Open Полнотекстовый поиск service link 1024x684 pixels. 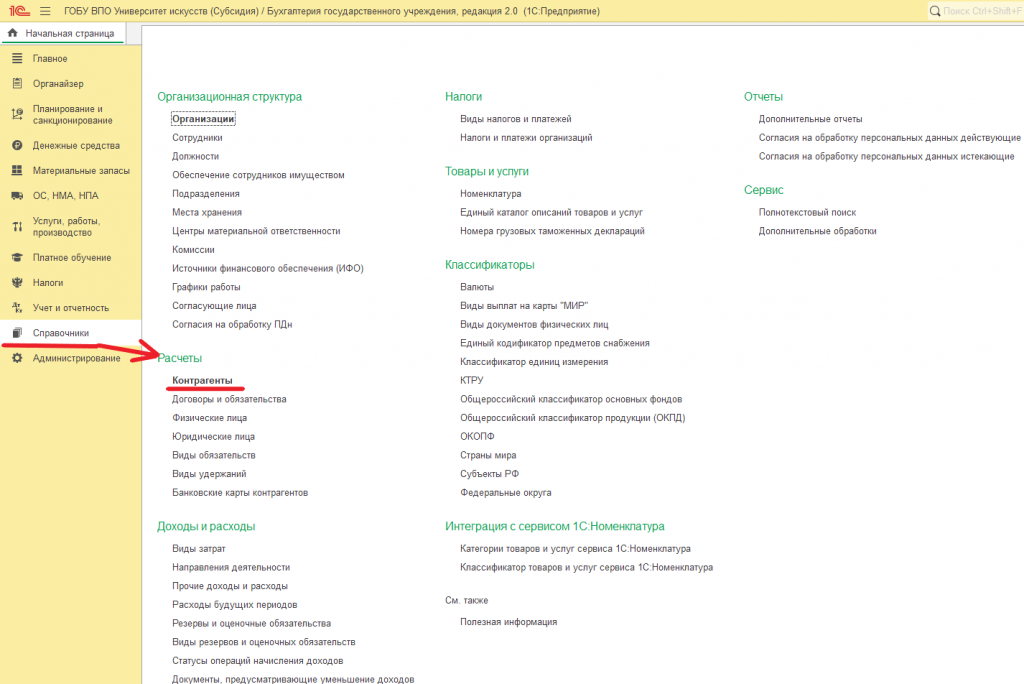(x=807, y=212)
